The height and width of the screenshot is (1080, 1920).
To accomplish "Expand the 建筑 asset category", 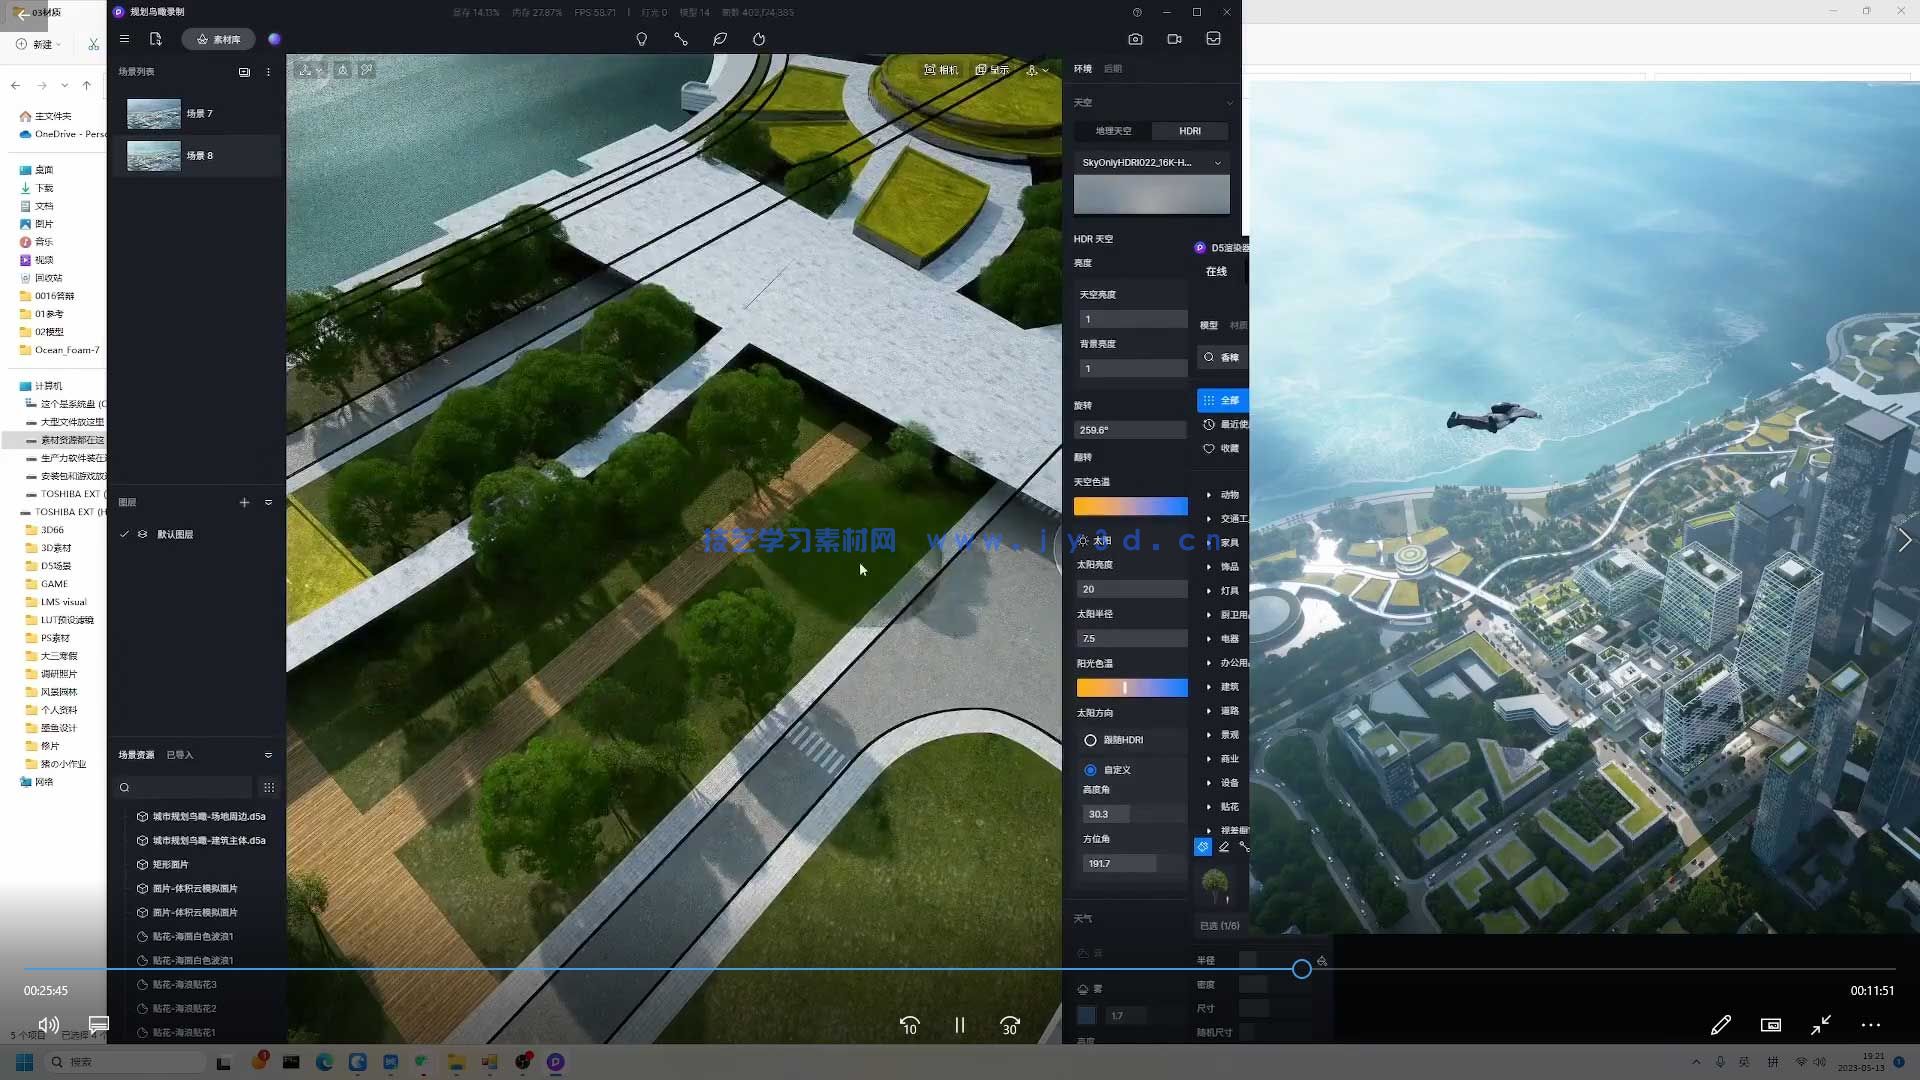I will [1229, 687].
